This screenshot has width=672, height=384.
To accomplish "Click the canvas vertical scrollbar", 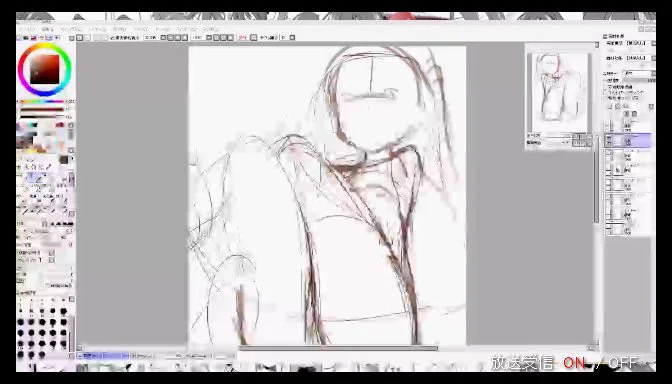I will tap(596, 179).
